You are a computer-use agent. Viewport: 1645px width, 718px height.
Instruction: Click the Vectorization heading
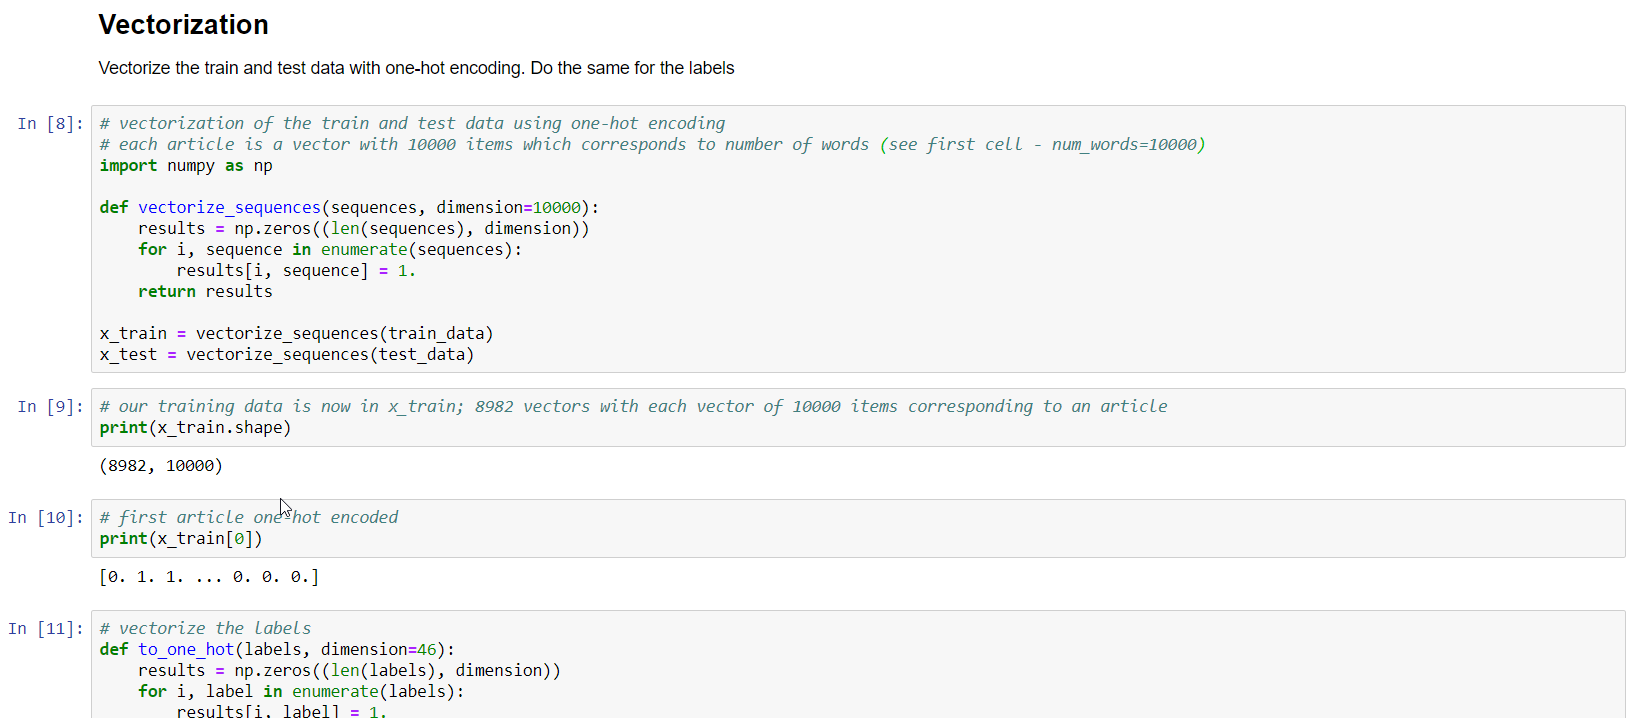point(183,25)
